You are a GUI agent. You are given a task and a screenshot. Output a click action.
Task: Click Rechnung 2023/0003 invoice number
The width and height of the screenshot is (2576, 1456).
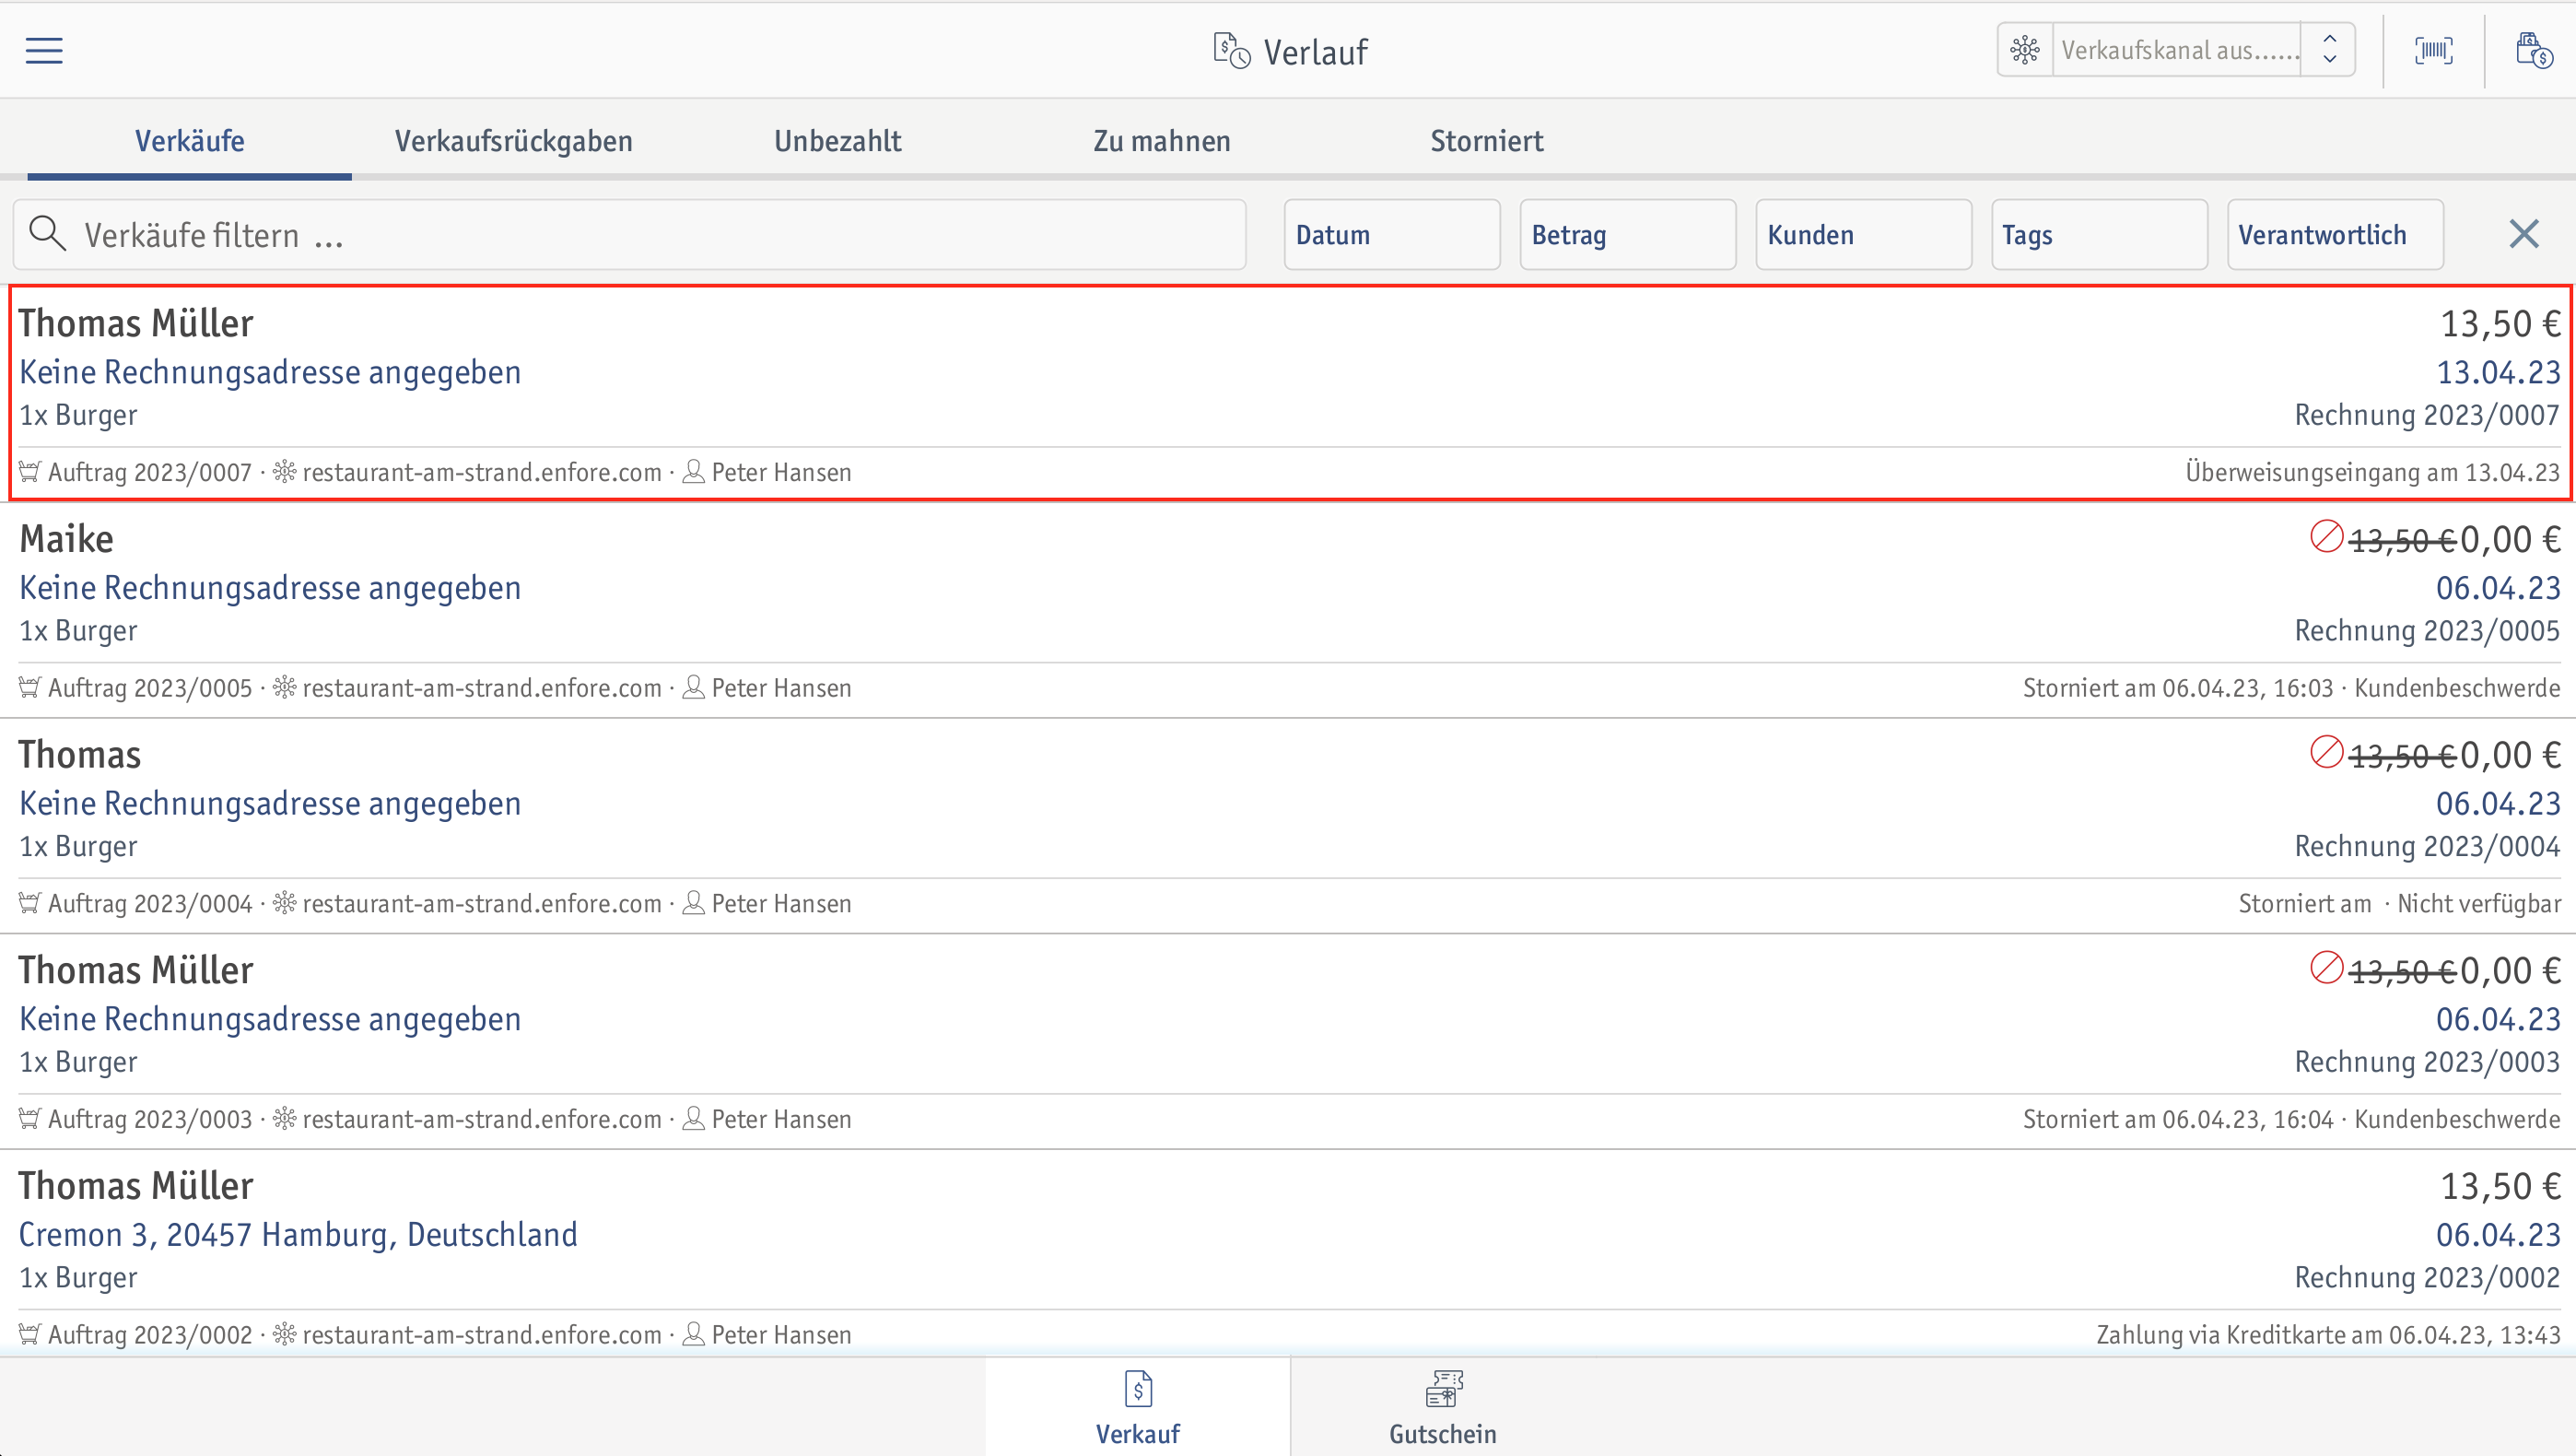click(x=2427, y=1062)
